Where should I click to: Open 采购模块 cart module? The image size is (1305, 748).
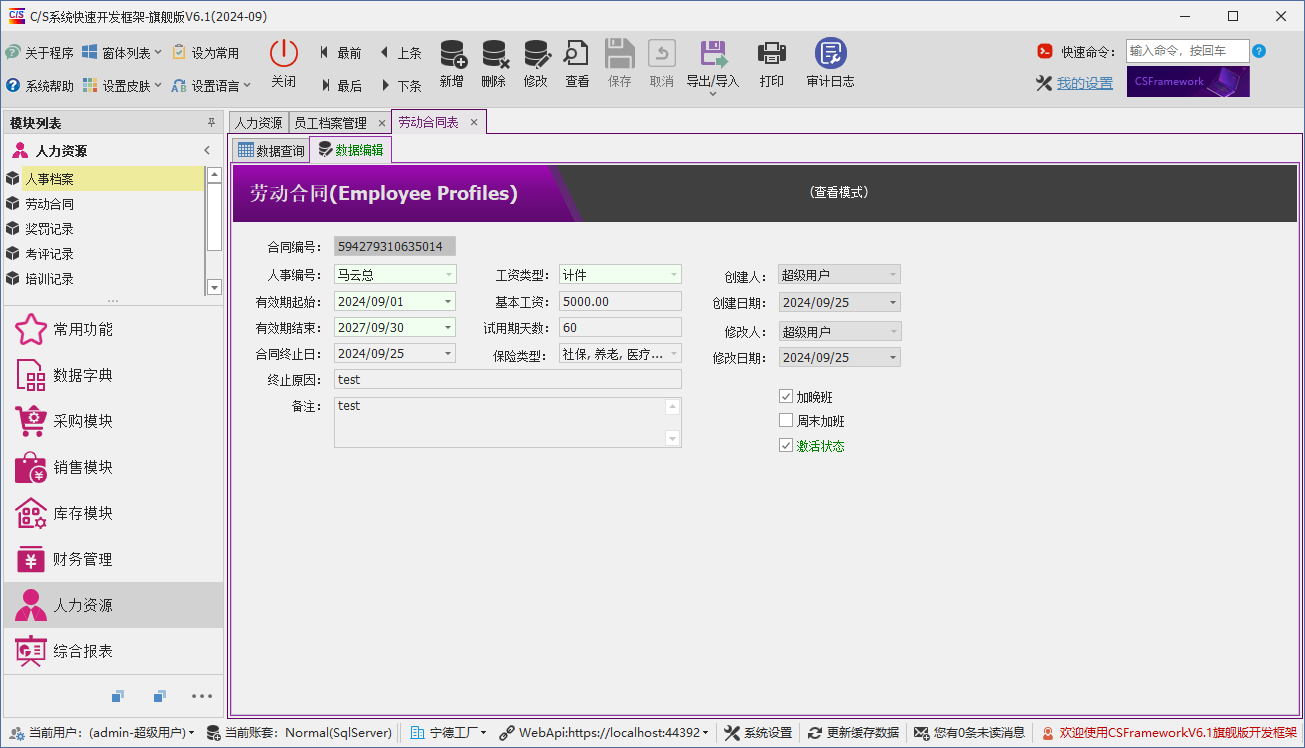(x=113, y=421)
